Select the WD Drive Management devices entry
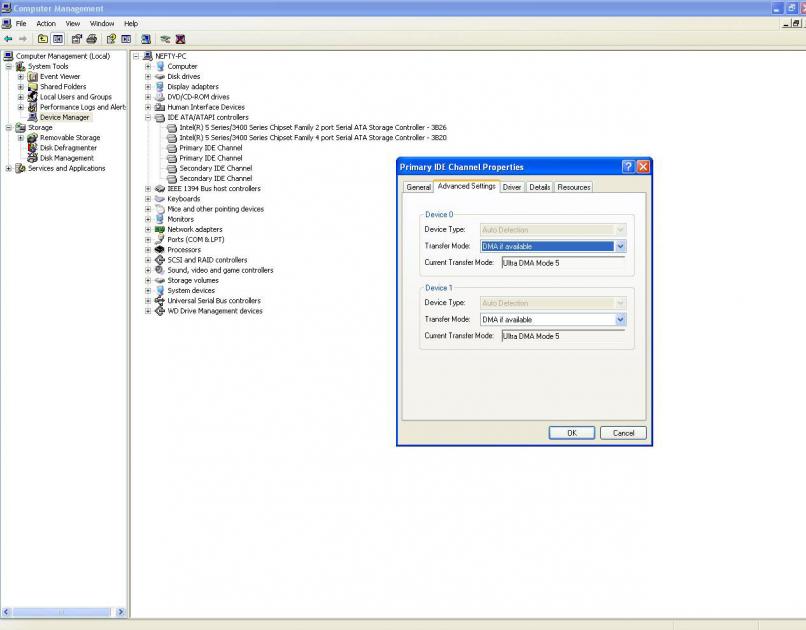This screenshot has height=630, width=806. pyautogui.click(x=215, y=311)
